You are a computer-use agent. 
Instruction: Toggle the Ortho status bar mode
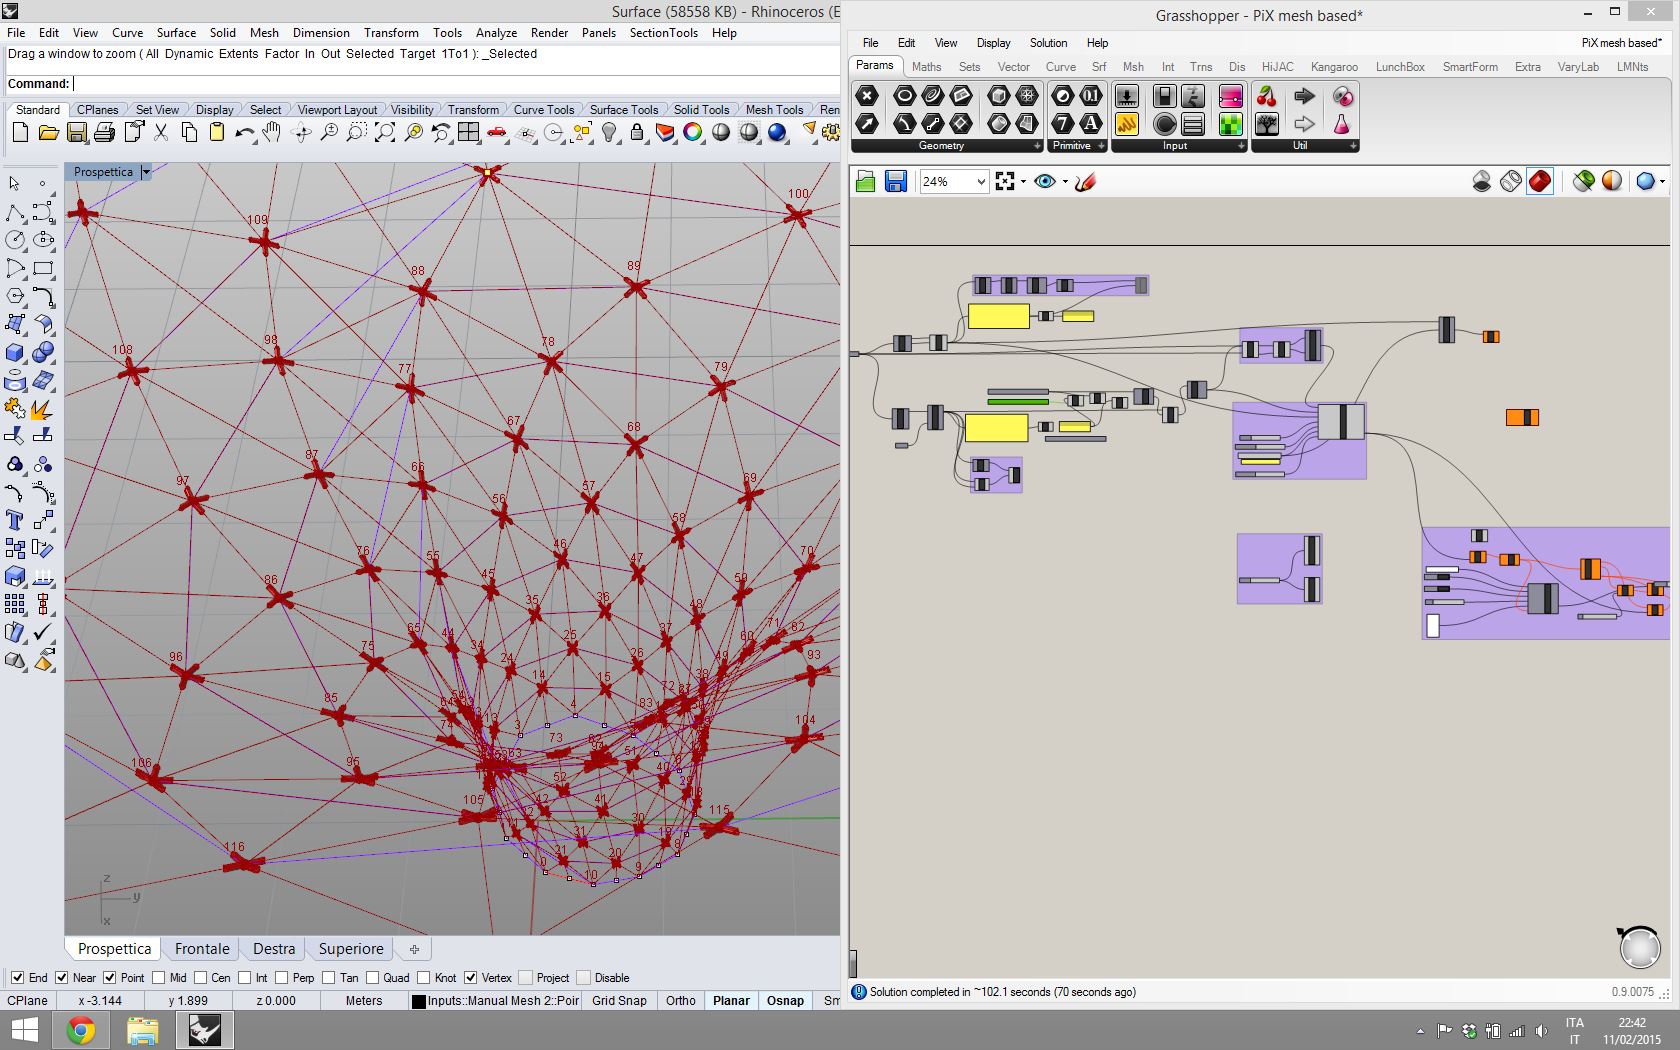(x=680, y=1000)
